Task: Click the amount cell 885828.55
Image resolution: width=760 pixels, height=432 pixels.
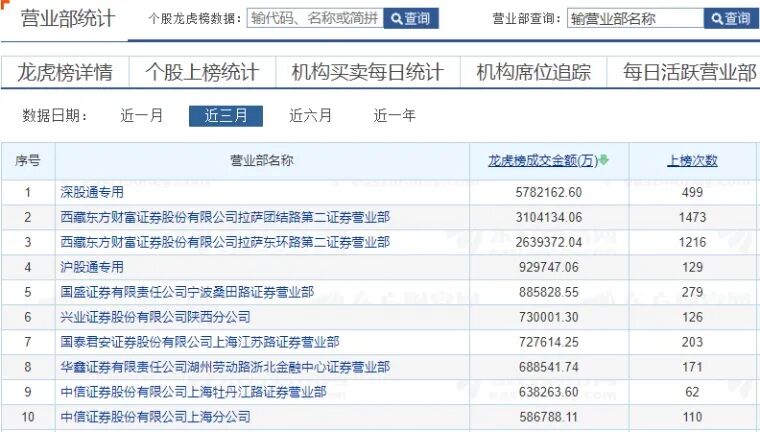Action: click(549, 292)
